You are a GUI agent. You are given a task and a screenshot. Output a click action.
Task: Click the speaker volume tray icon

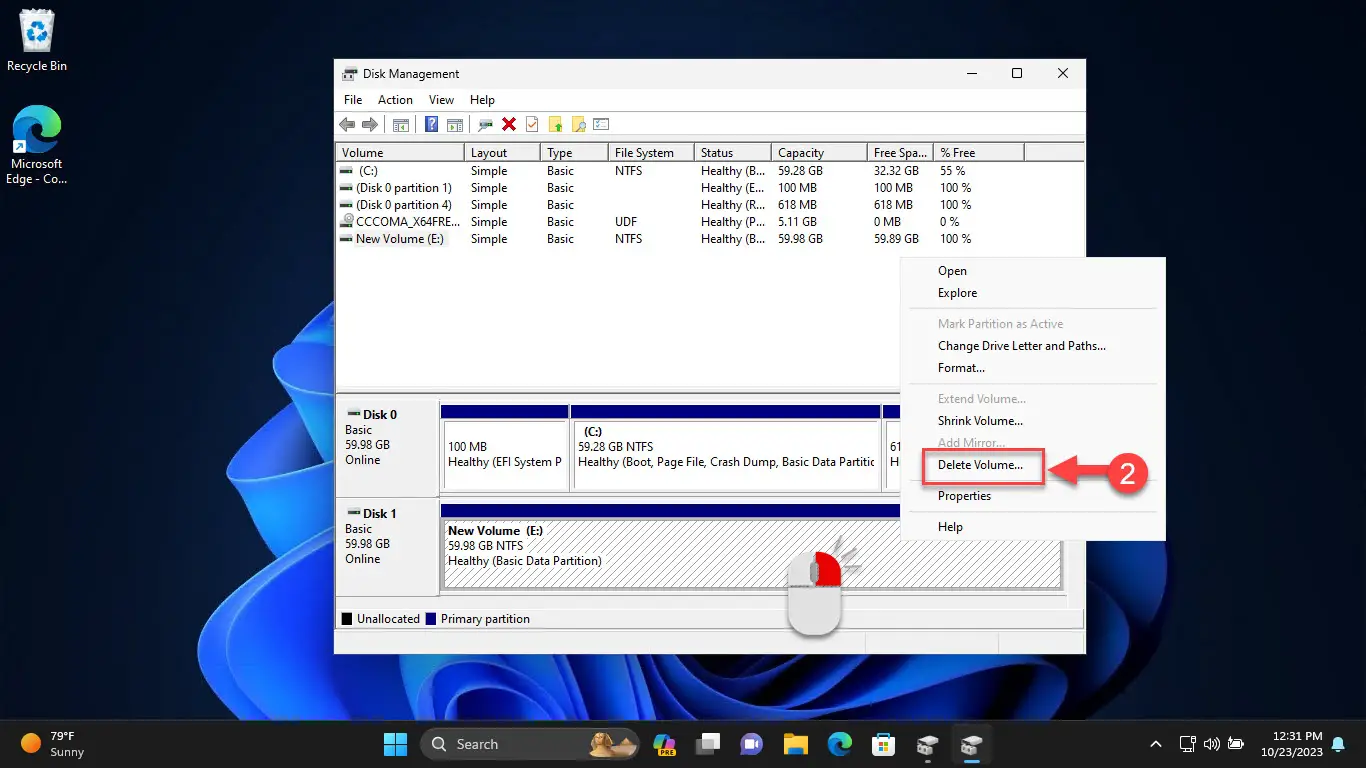coord(1212,744)
